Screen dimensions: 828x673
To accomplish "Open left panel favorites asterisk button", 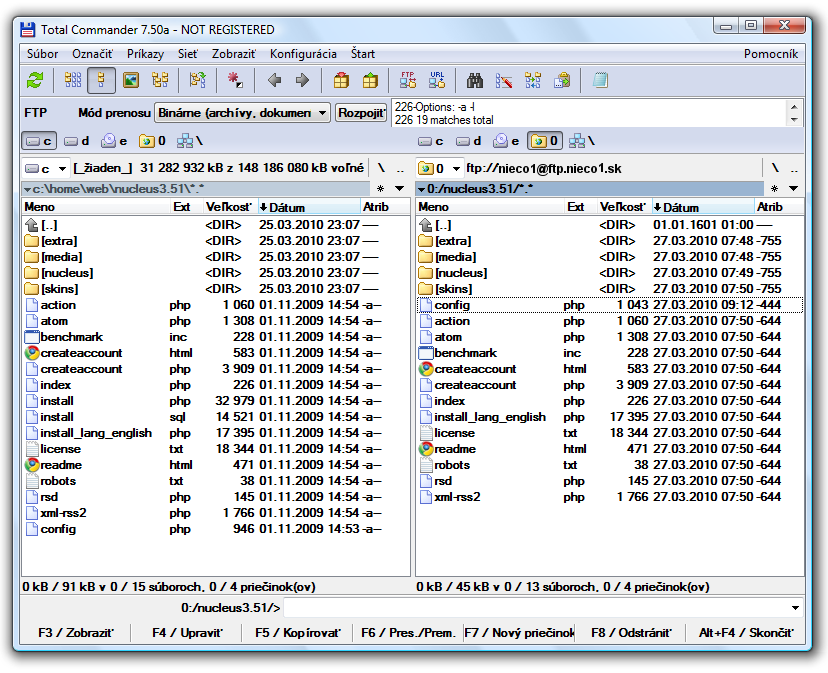I will point(380,189).
